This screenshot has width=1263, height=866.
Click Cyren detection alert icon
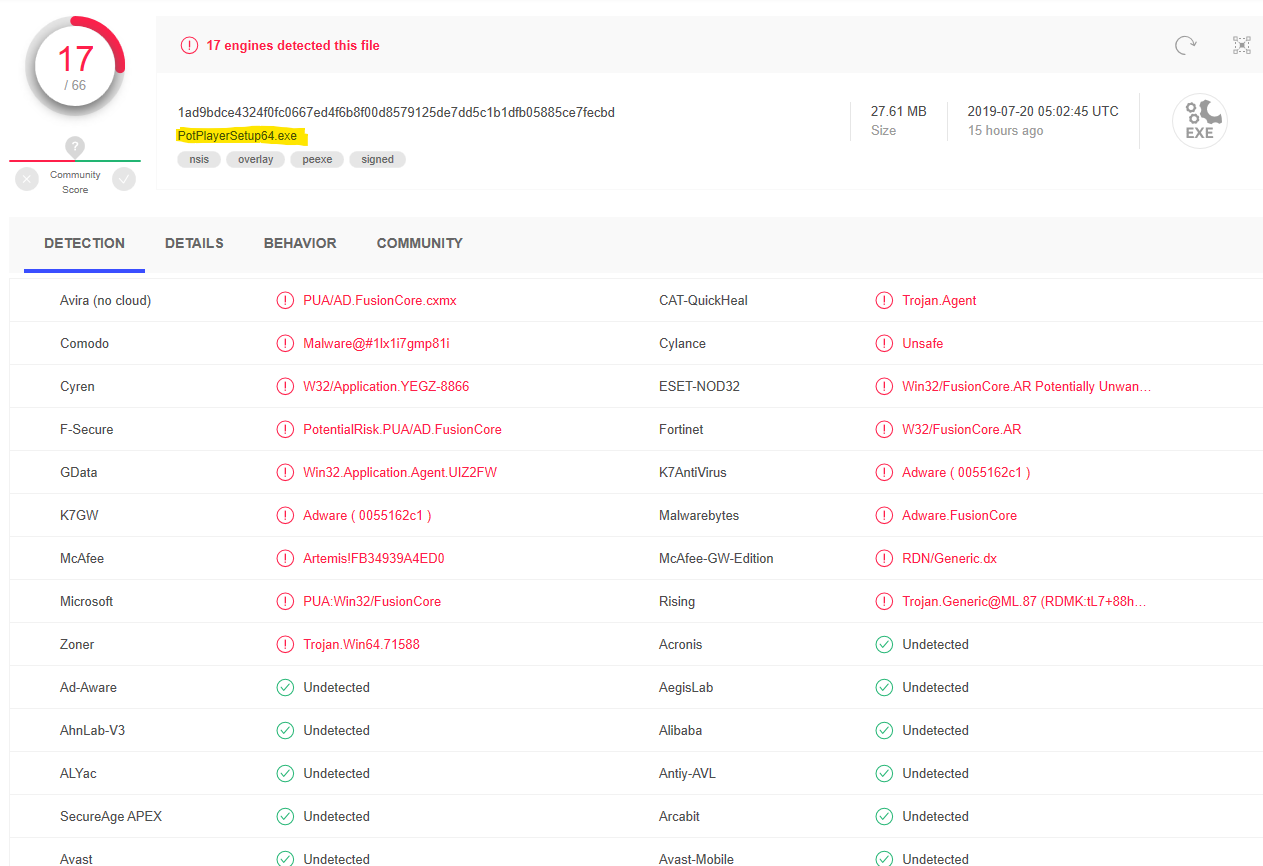pyautogui.click(x=285, y=386)
